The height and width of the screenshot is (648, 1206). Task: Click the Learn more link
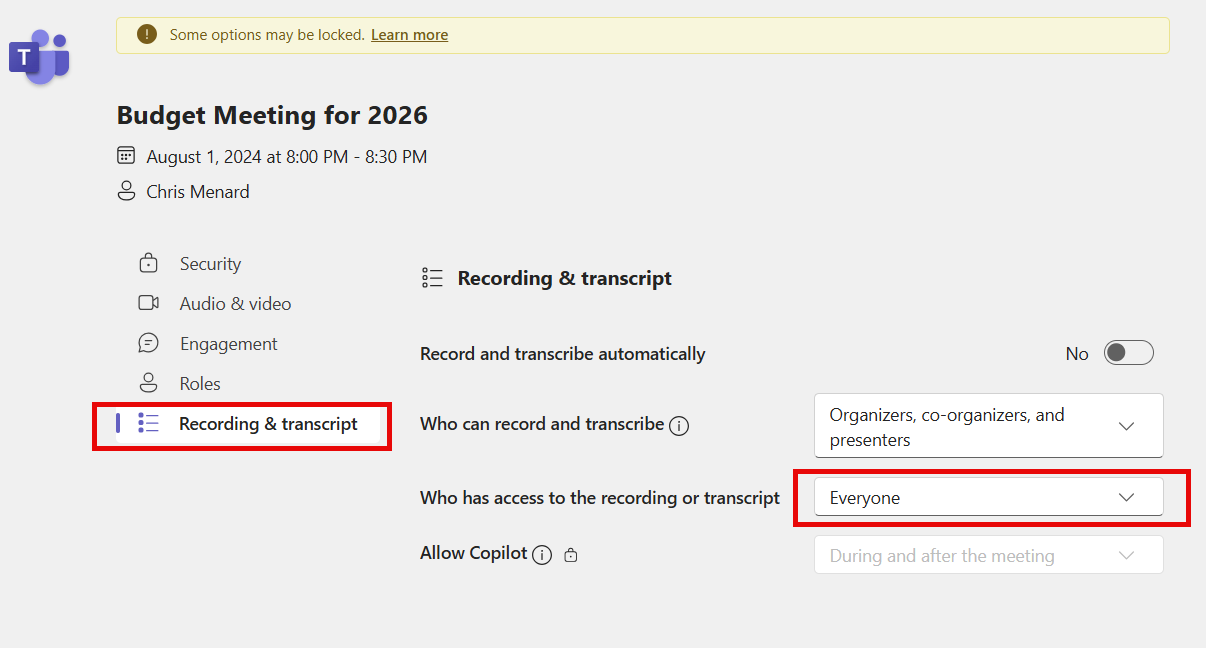(409, 34)
